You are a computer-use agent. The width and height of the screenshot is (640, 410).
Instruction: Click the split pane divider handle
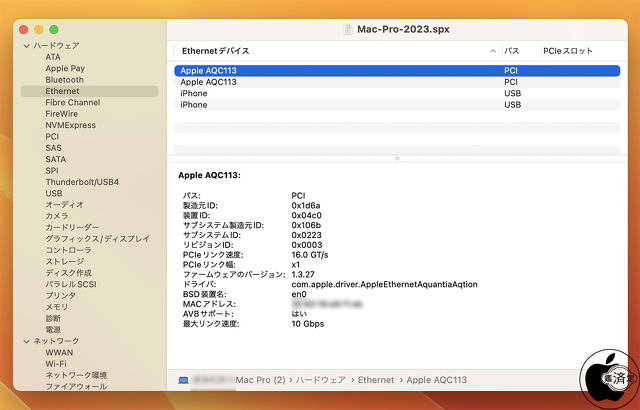[x=397, y=158]
